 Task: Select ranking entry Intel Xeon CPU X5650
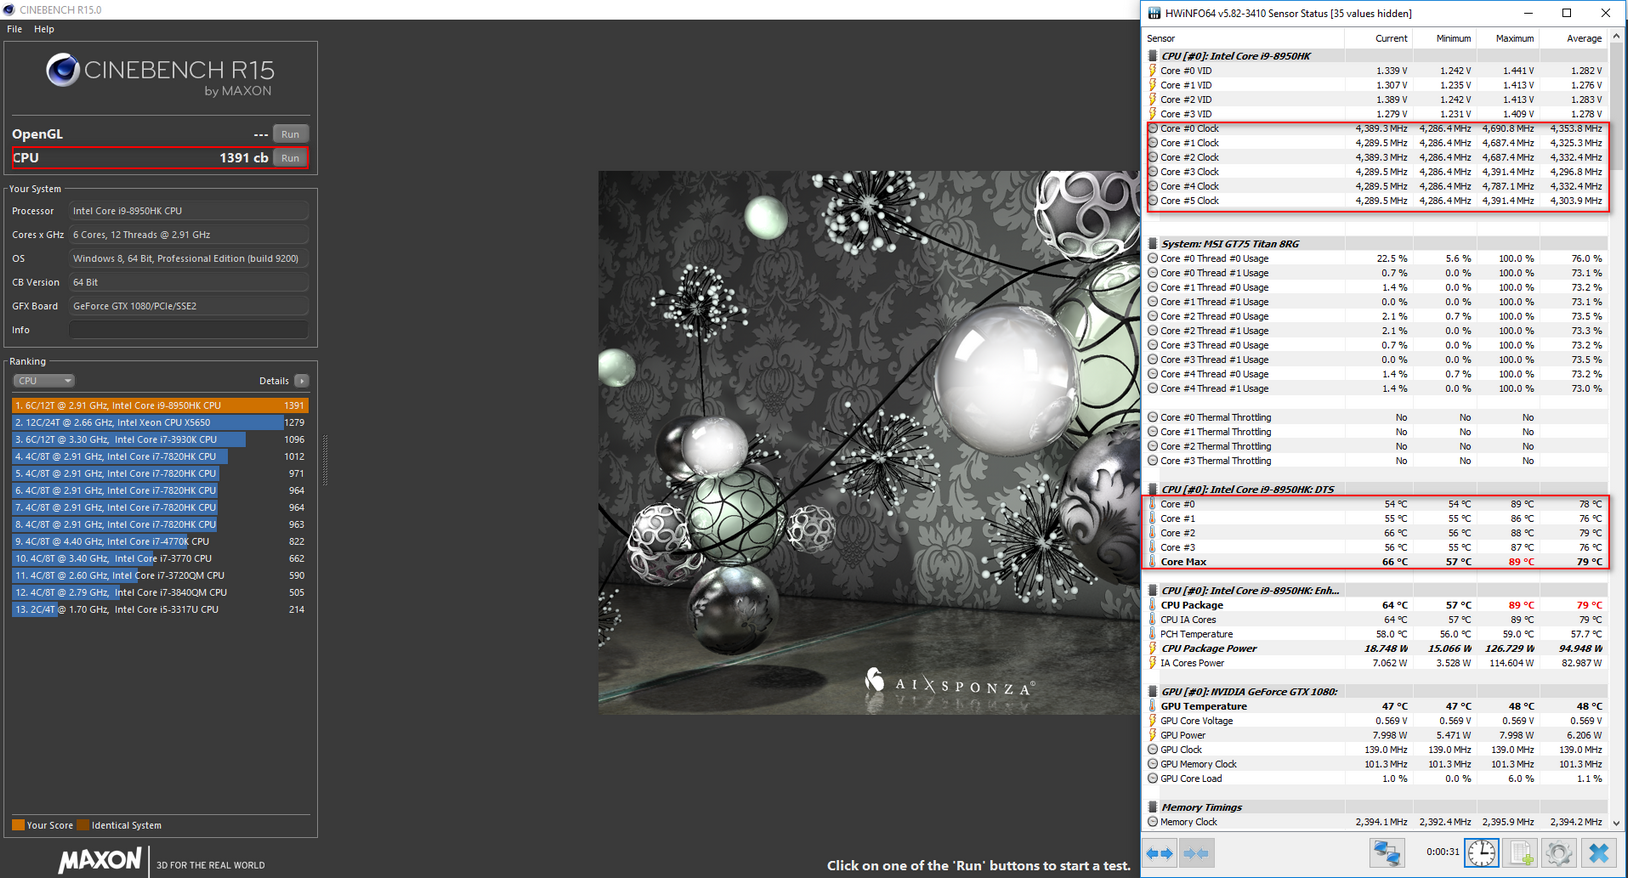pyautogui.click(x=160, y=423)
